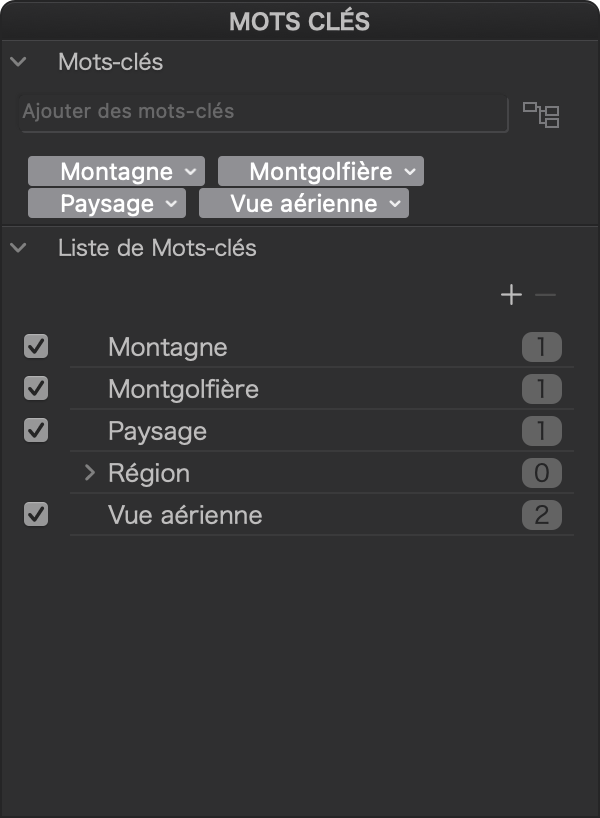
Task: Collapse the Liste de Mots-clés section
Action: 18,247
